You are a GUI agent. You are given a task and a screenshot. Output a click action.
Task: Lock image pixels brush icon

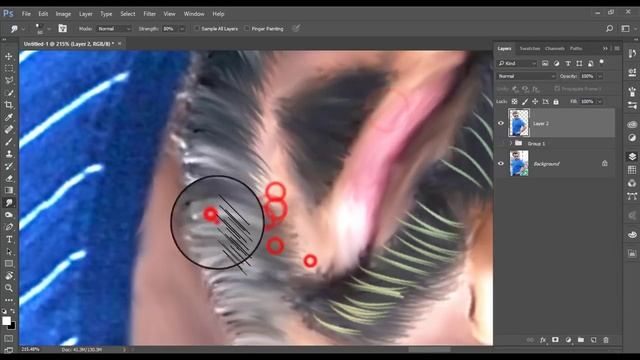tap(525, 102)
